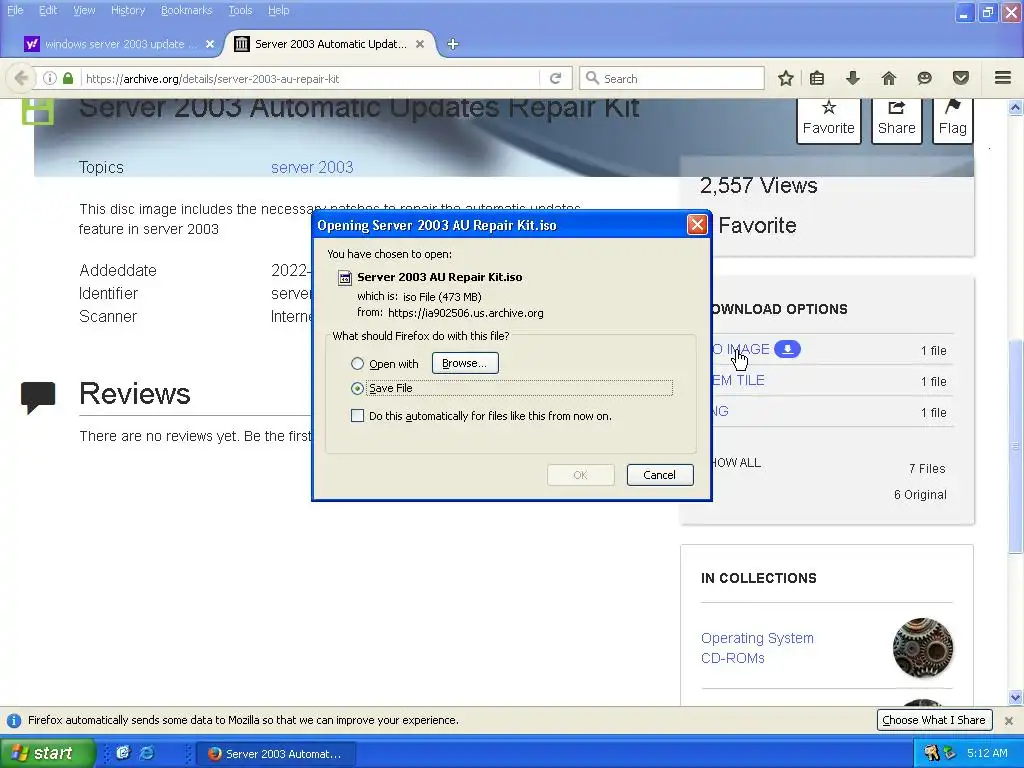The height and width of the screenshot is (768, 1024).
Task: Open the Edit menu
Action: pos(48,10)
